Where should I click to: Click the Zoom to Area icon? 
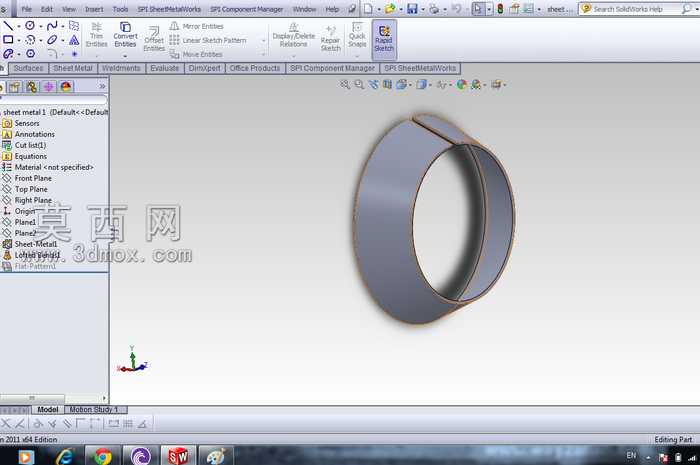coord(359,84)
